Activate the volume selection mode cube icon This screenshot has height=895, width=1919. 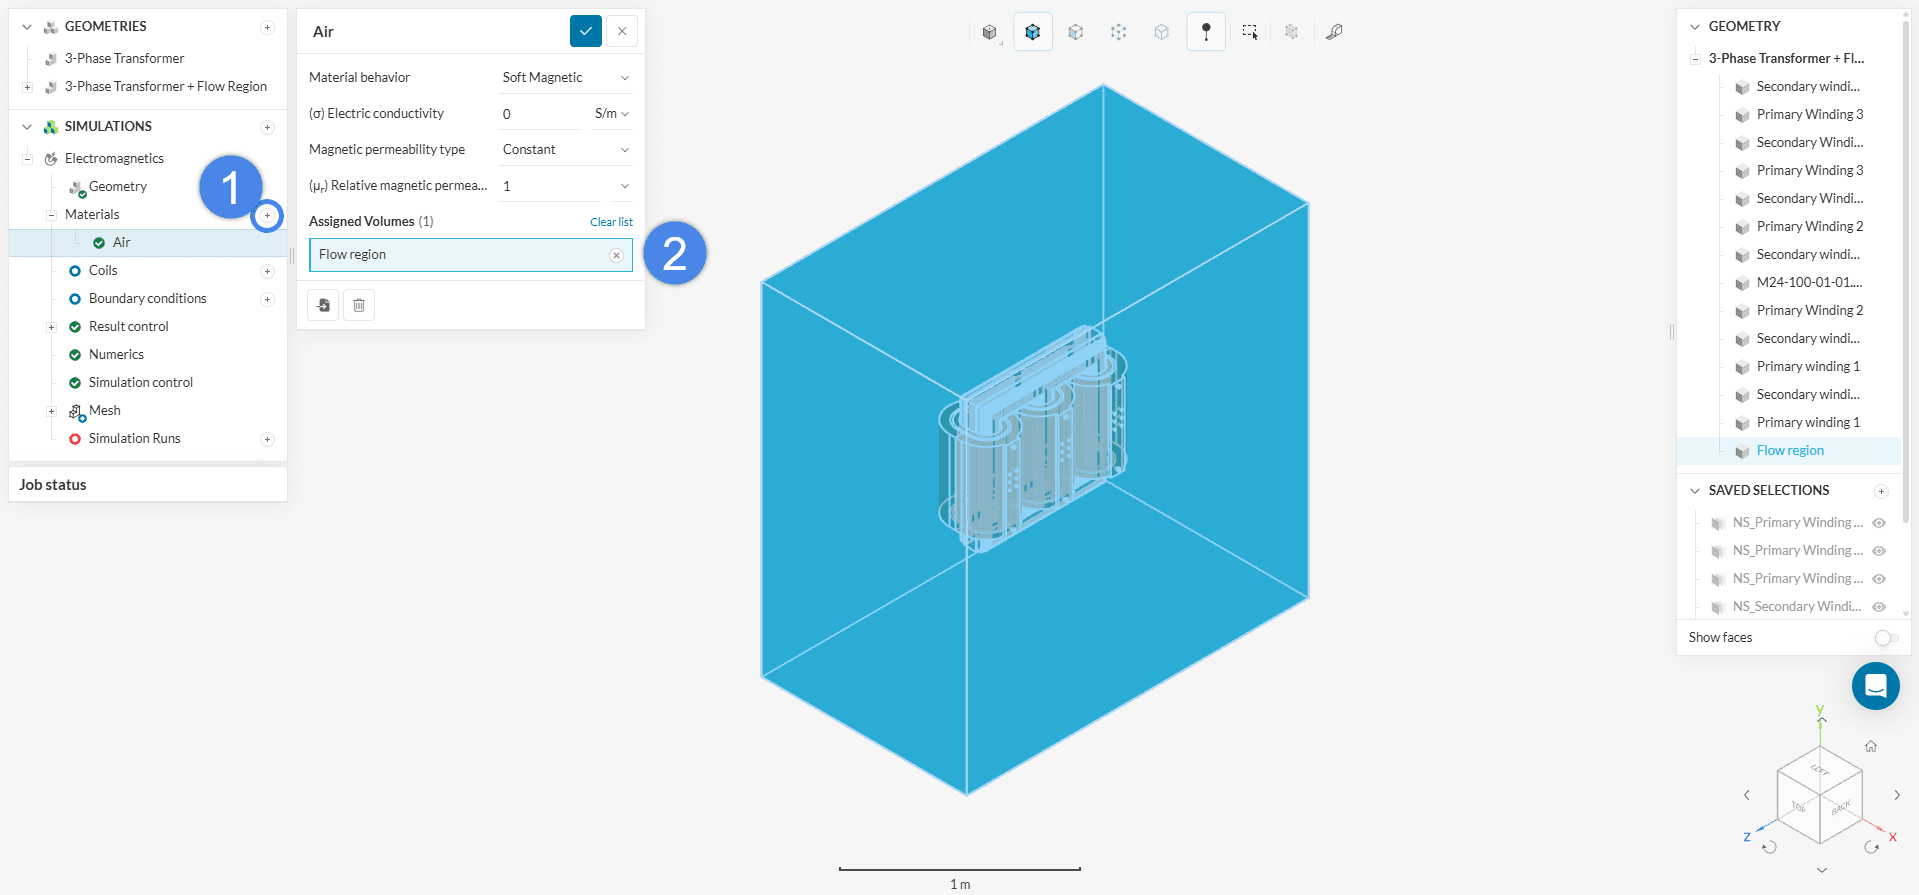pyautogui.click(x=1033, y=32)
